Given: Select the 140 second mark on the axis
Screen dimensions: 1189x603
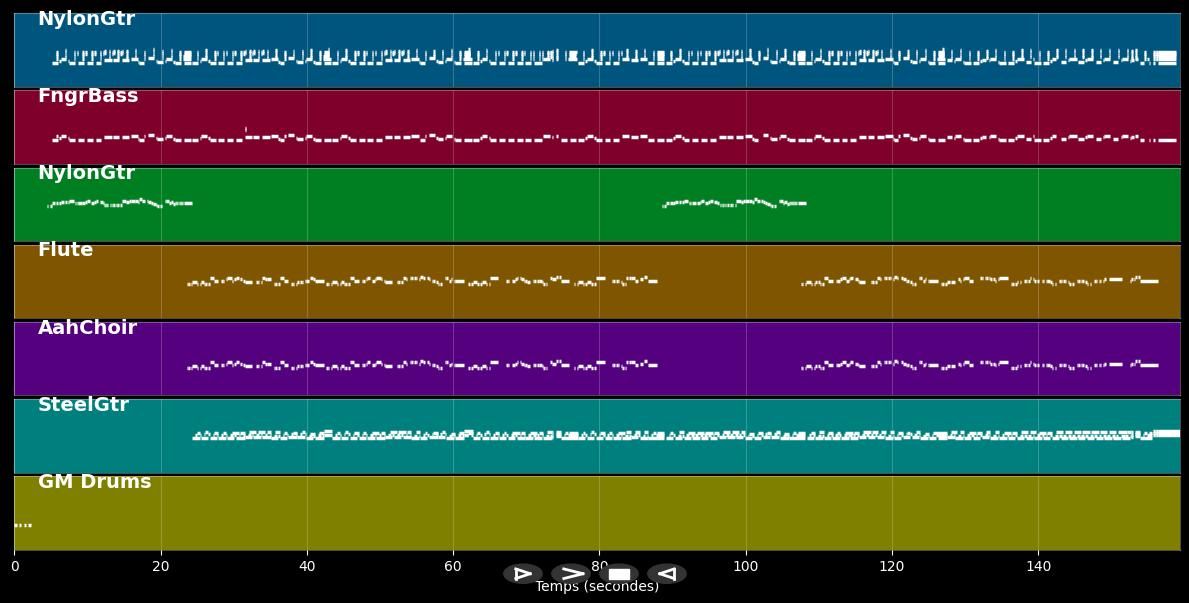Looking at the screenshot, I should [1038, 566].
